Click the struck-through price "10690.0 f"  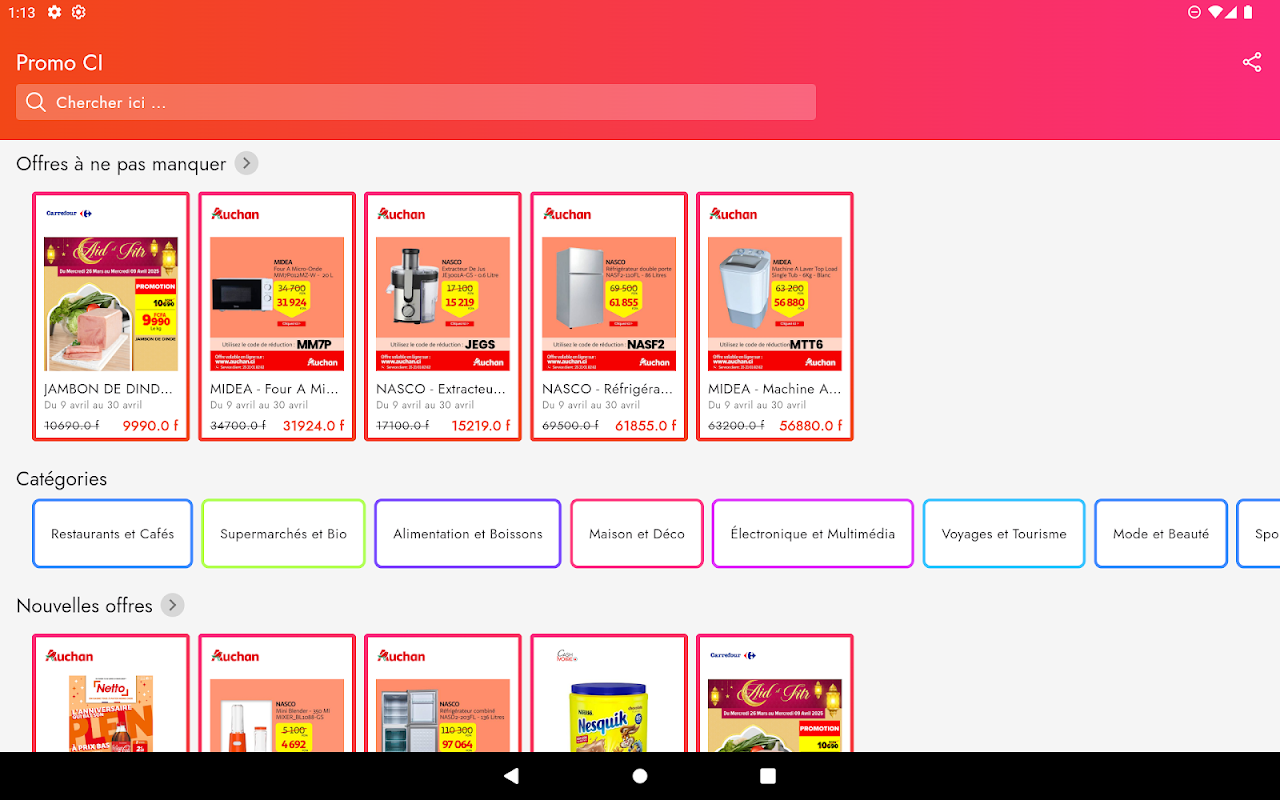coord(72,425)
